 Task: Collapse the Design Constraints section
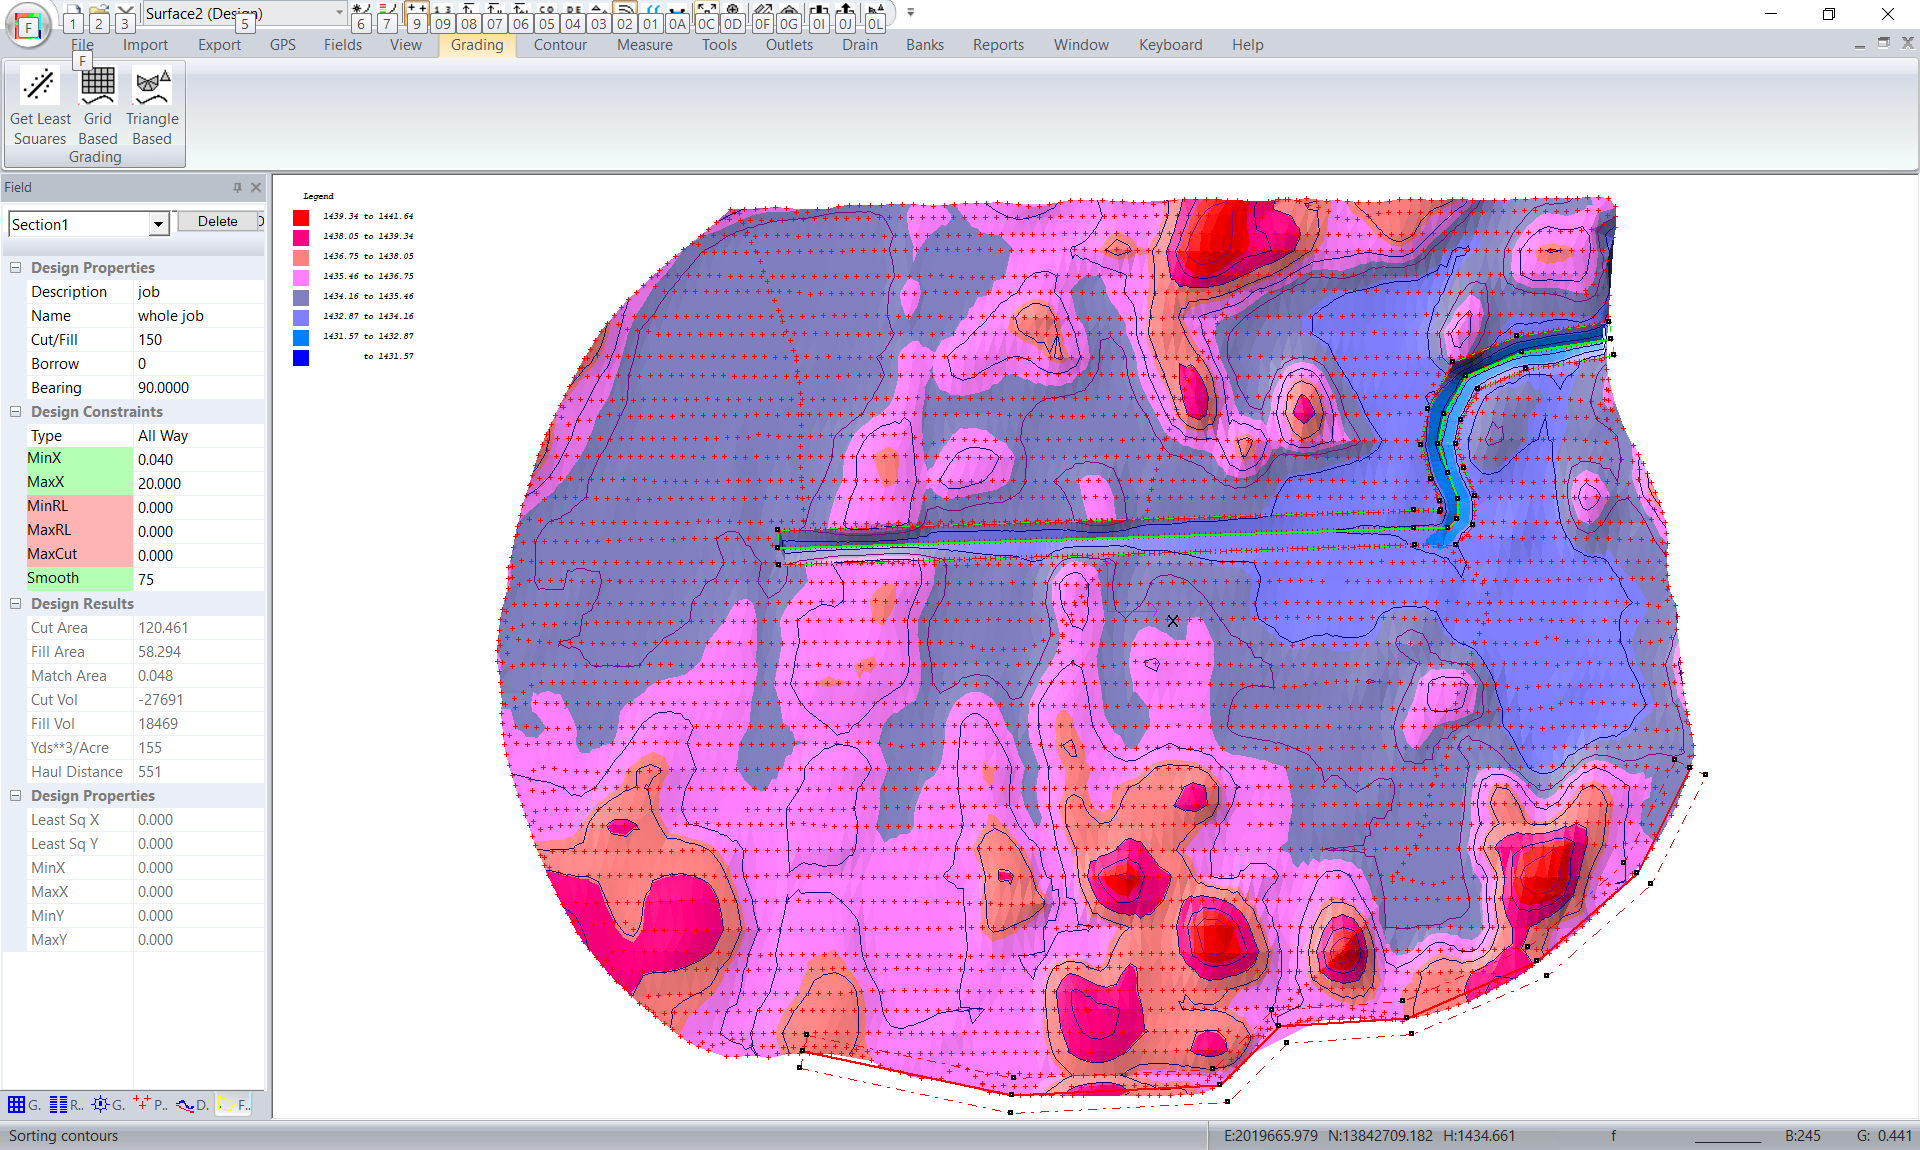(x=16, y=412)
